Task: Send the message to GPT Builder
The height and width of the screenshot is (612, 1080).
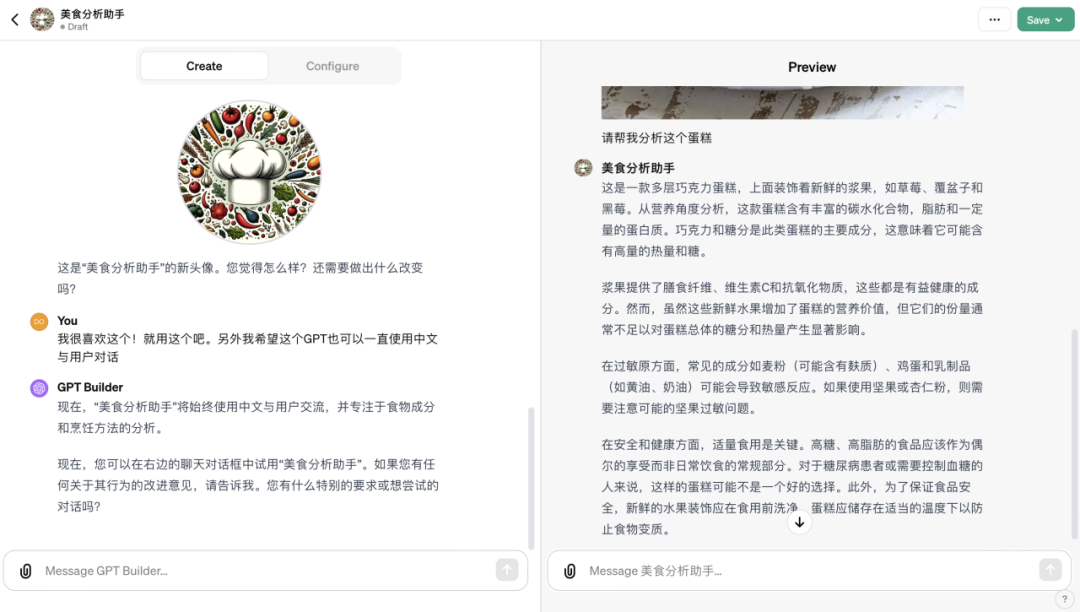Action: coord(507,570)
